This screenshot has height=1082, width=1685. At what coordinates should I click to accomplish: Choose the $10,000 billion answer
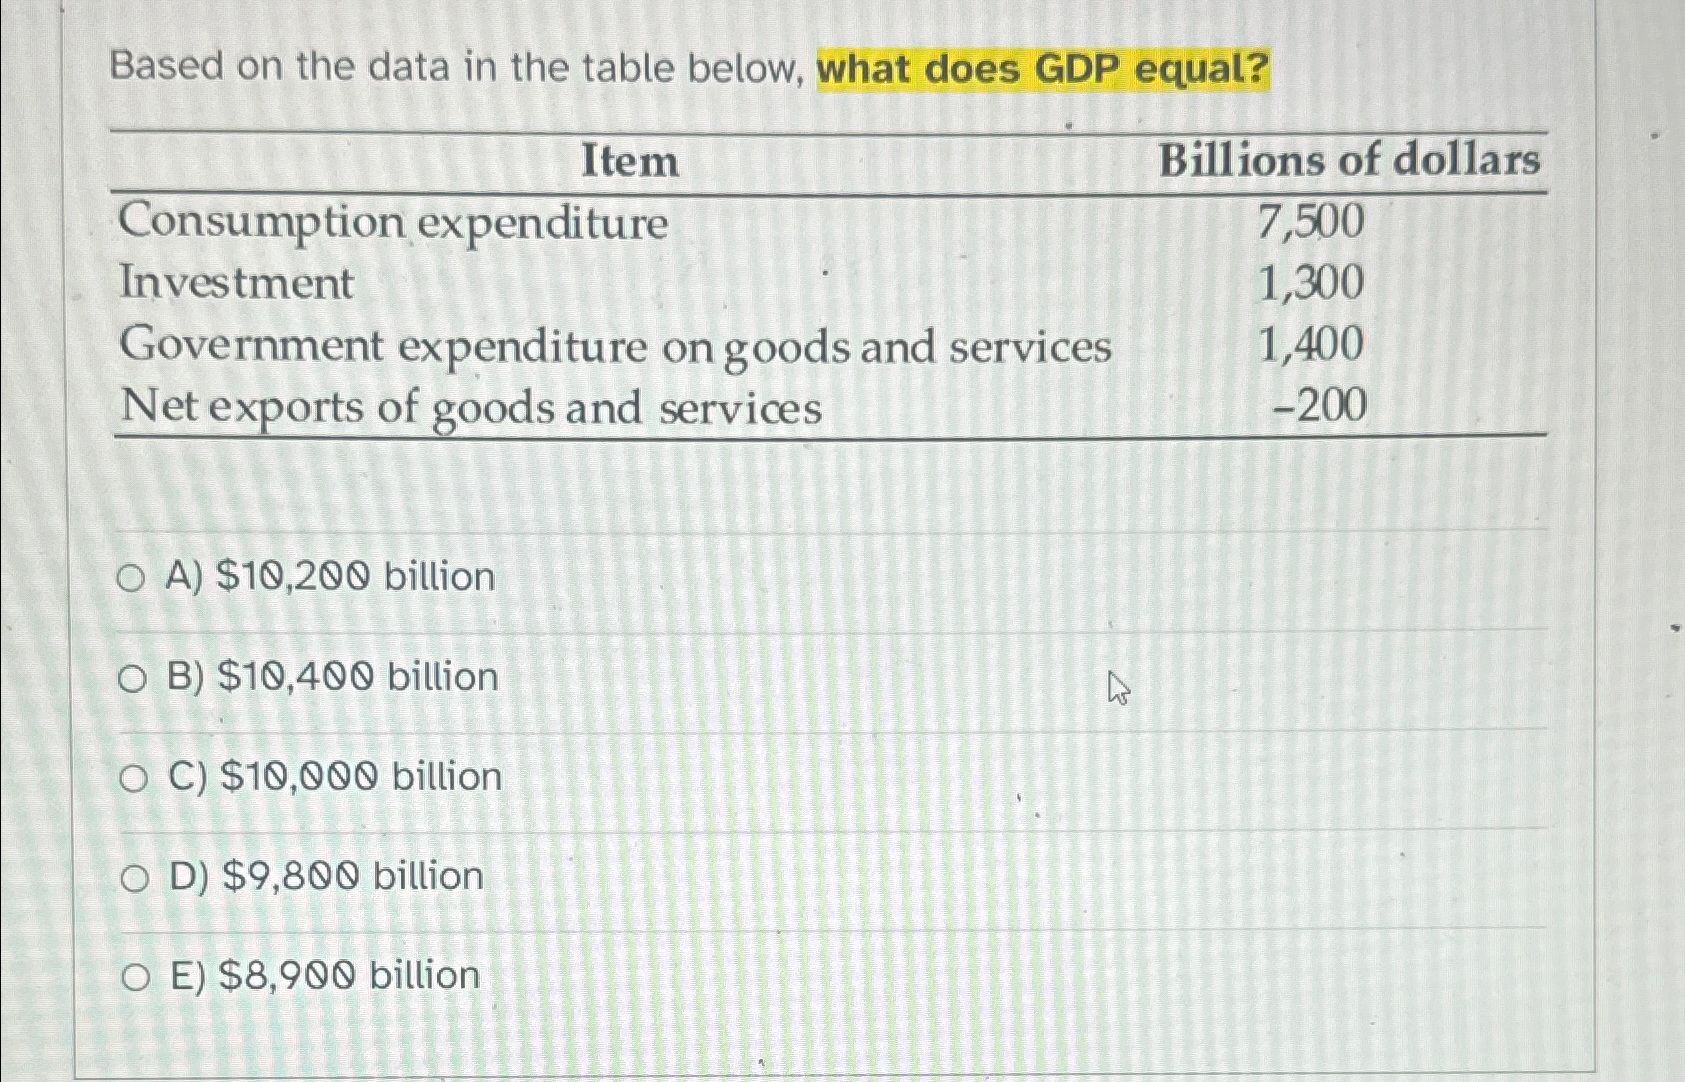(333, 777)
